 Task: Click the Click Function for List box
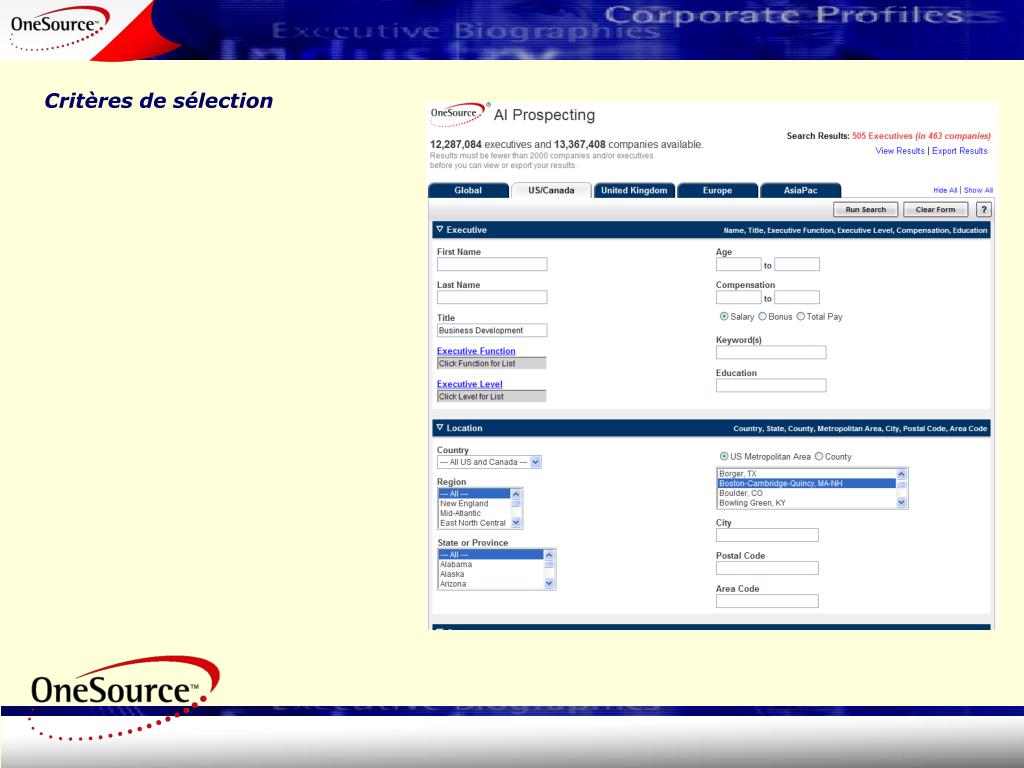pyautogui.click(x=491, y=364)
